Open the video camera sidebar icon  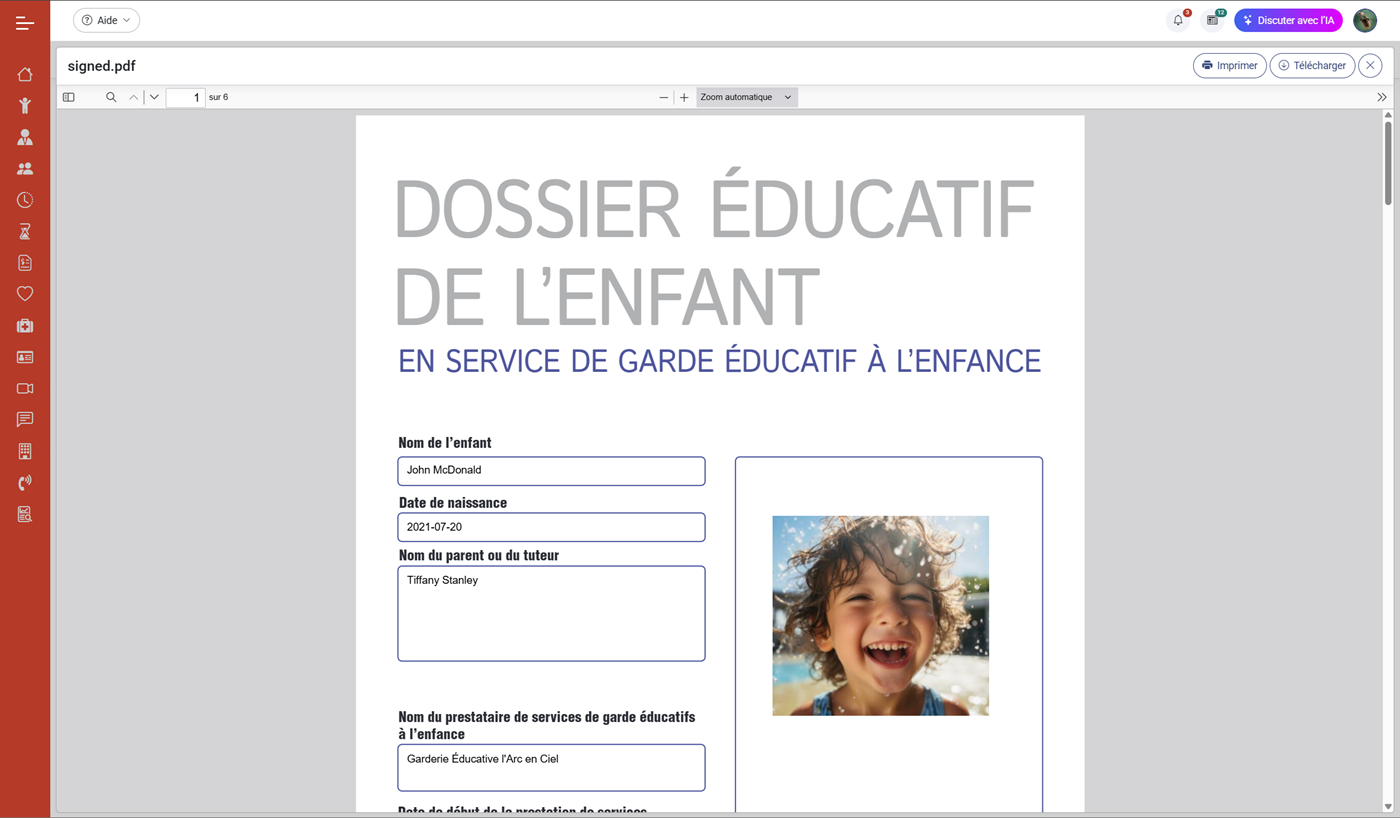click(24, 388)
